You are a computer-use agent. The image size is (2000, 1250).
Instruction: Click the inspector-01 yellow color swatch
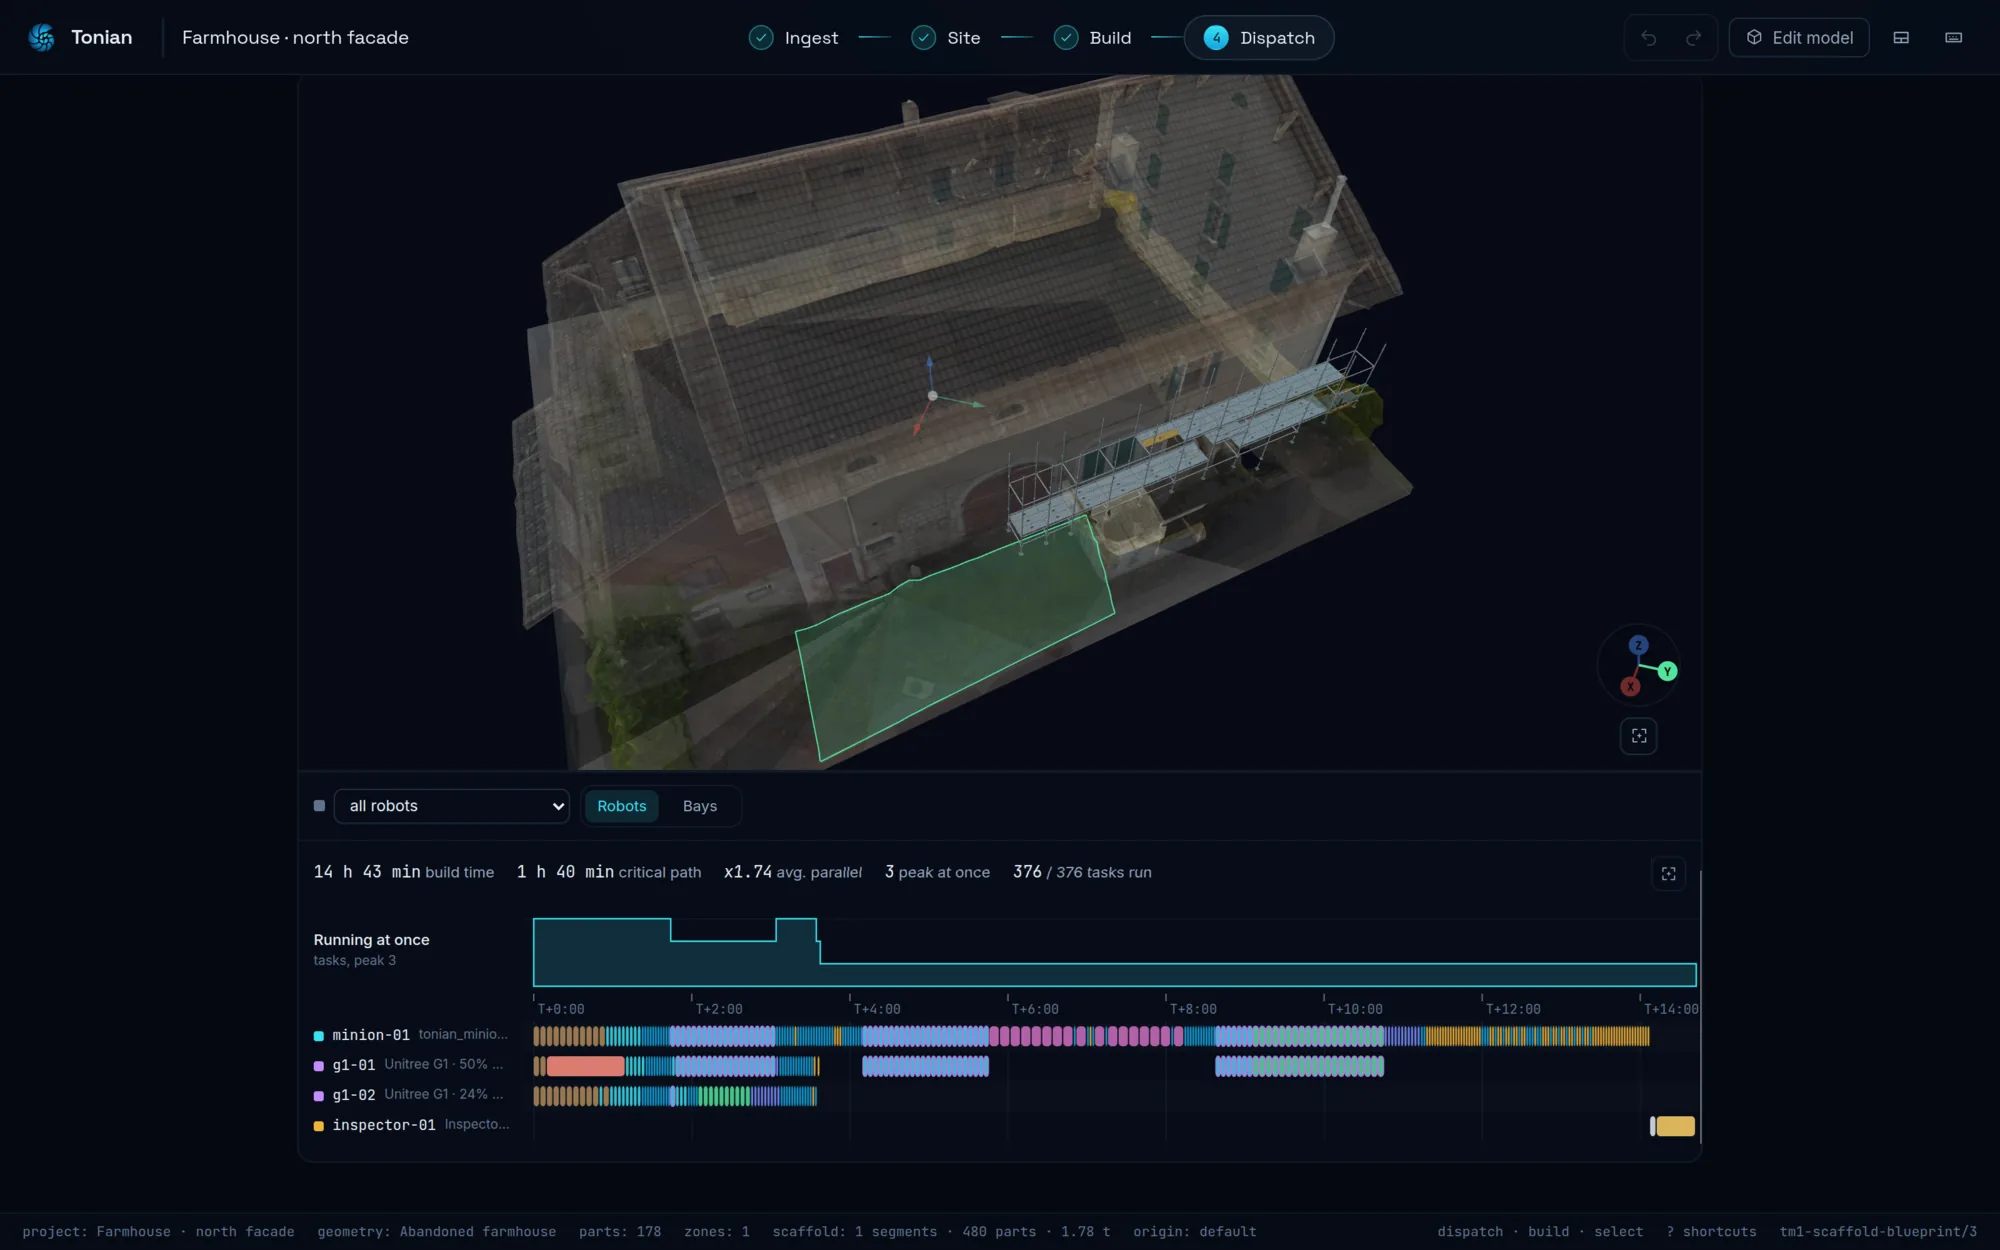pos(319,1126)
